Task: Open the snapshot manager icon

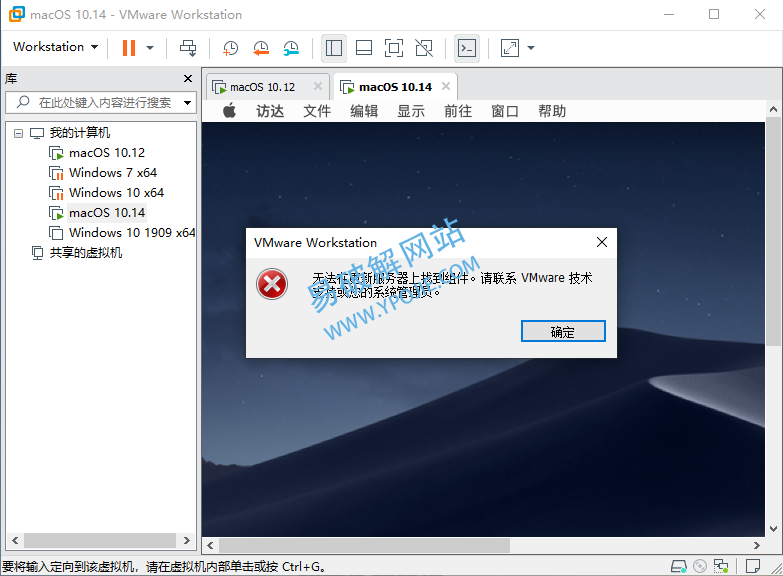Action: (x=291, y=48)
